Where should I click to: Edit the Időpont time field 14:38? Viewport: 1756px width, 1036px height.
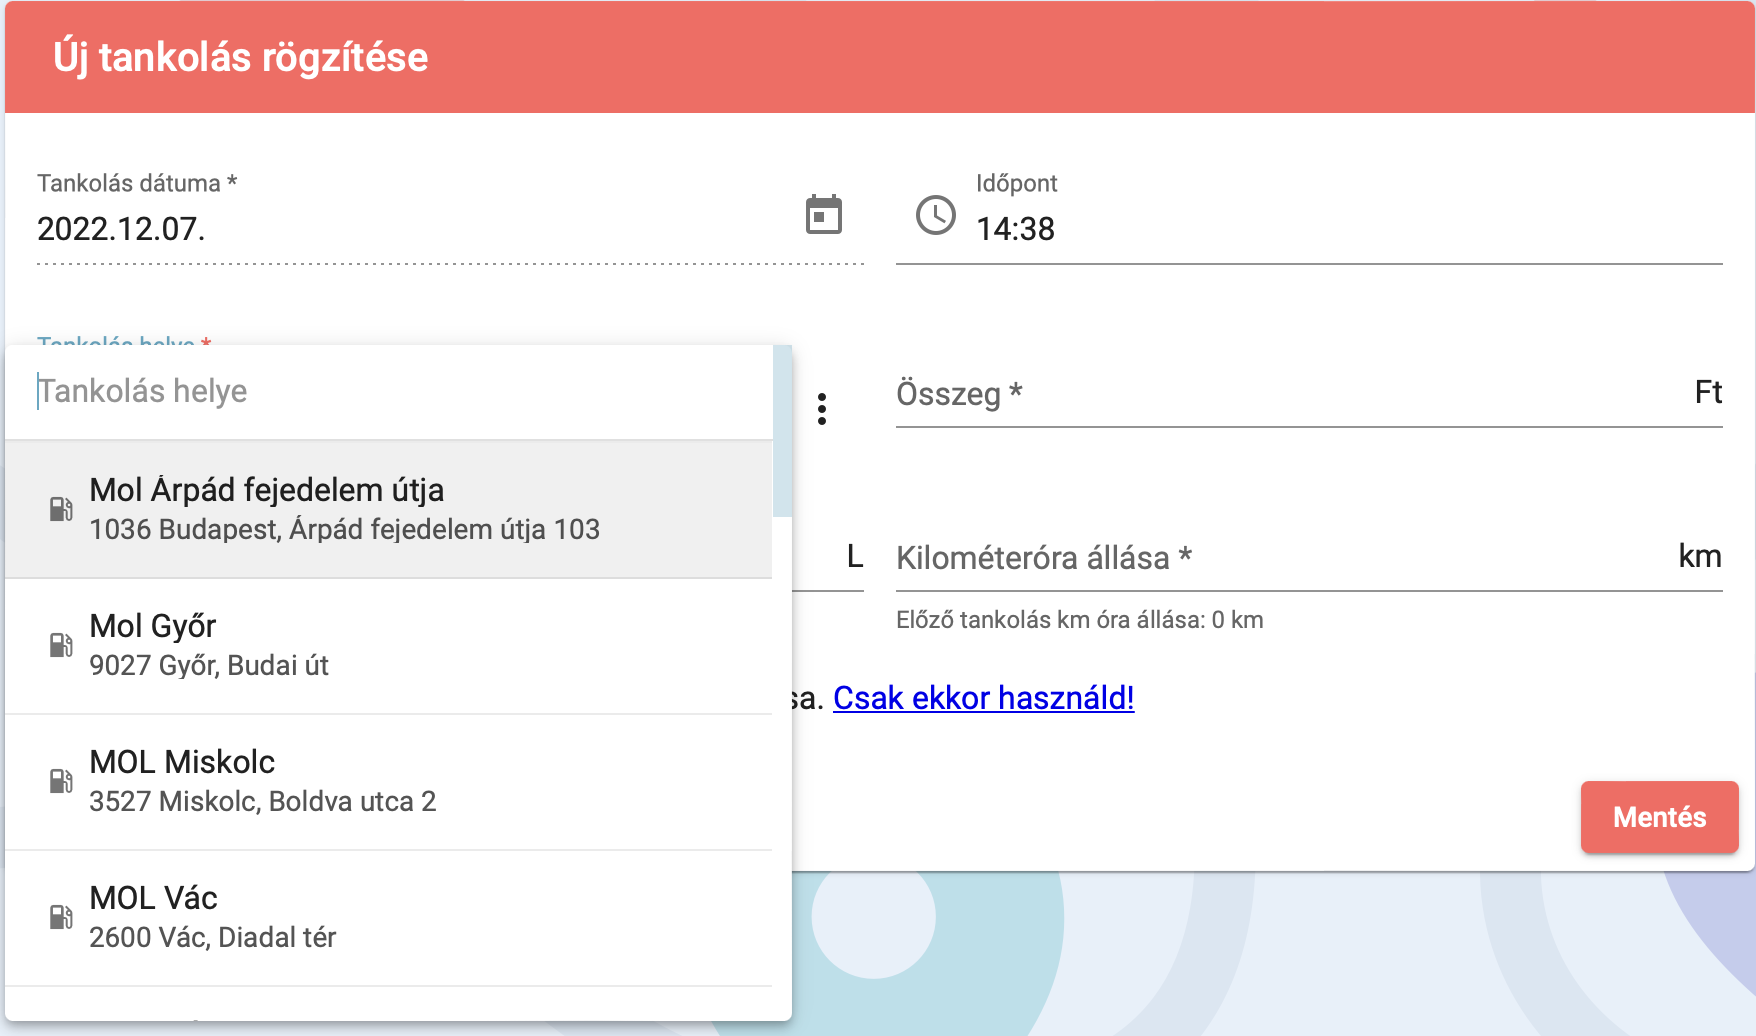click(x=1348, y=229)
